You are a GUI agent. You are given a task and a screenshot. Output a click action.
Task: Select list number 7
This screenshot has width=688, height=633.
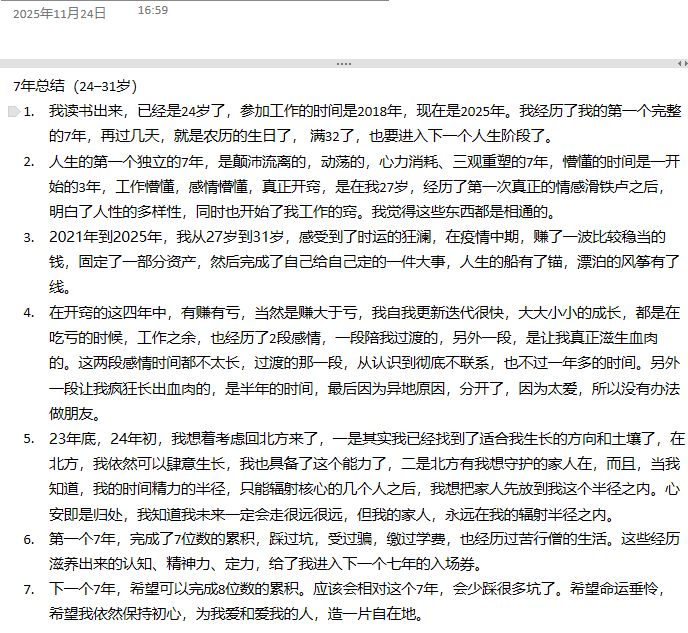pyautogui.click(x=28, y=589)
